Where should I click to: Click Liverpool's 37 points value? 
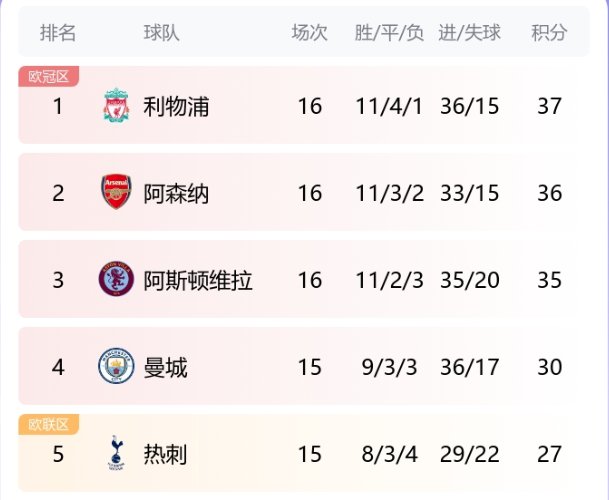(549, 106)
